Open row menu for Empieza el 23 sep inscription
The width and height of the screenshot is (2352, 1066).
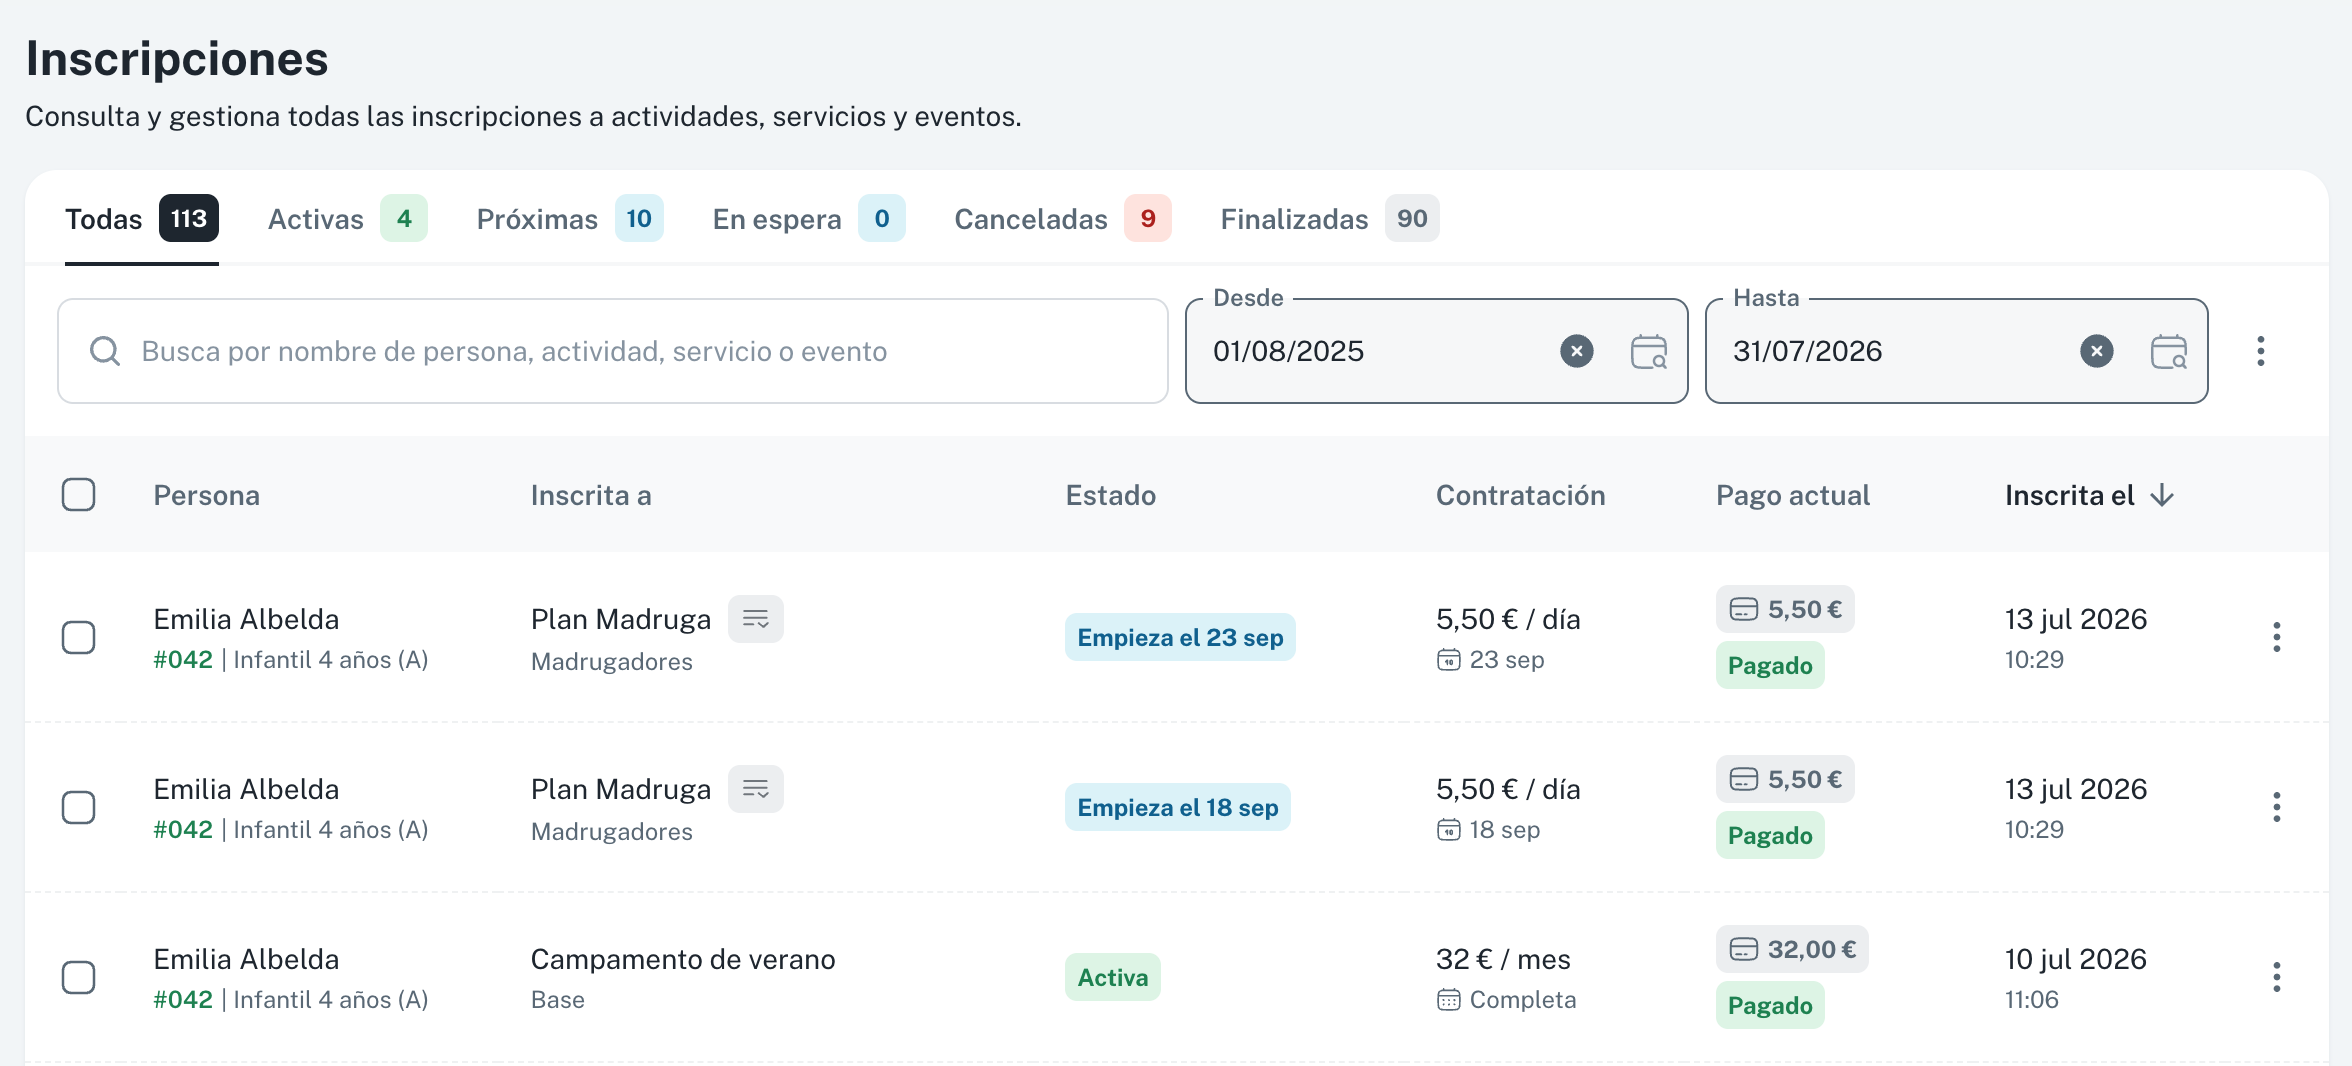(2277, 637)
